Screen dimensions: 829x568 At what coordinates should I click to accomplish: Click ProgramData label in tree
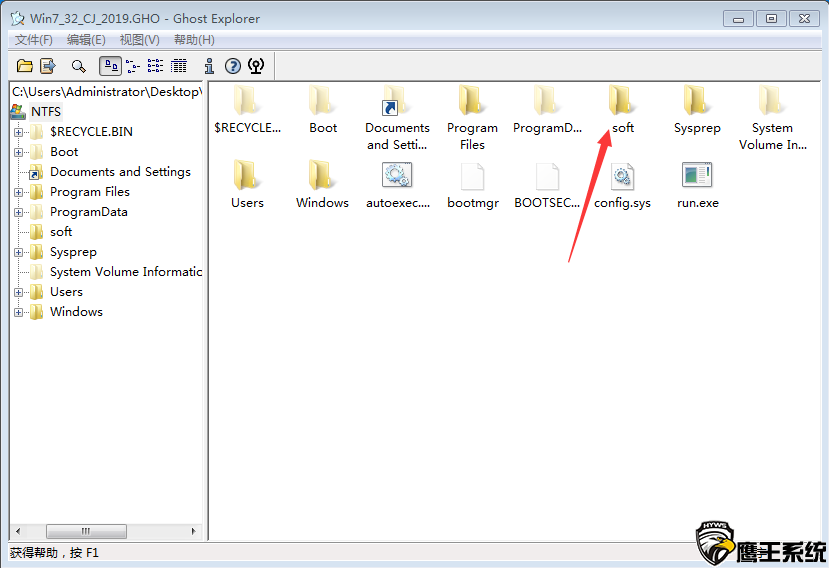[x=89, y=212]
